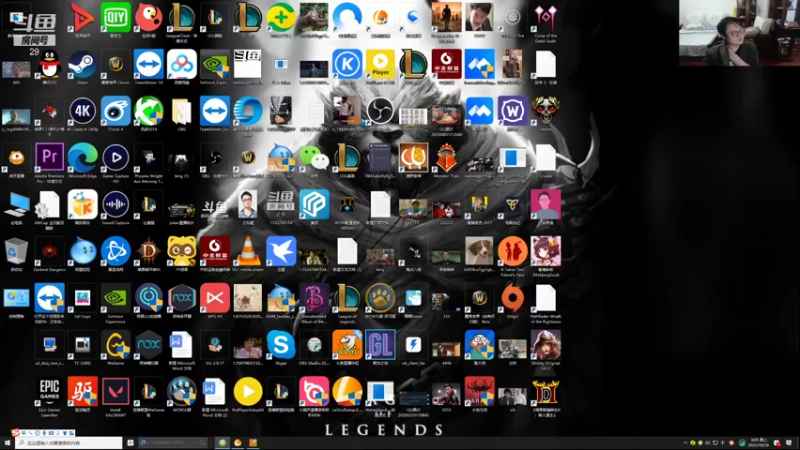Open the blue Kugou K icon

(x=347, y=64)
